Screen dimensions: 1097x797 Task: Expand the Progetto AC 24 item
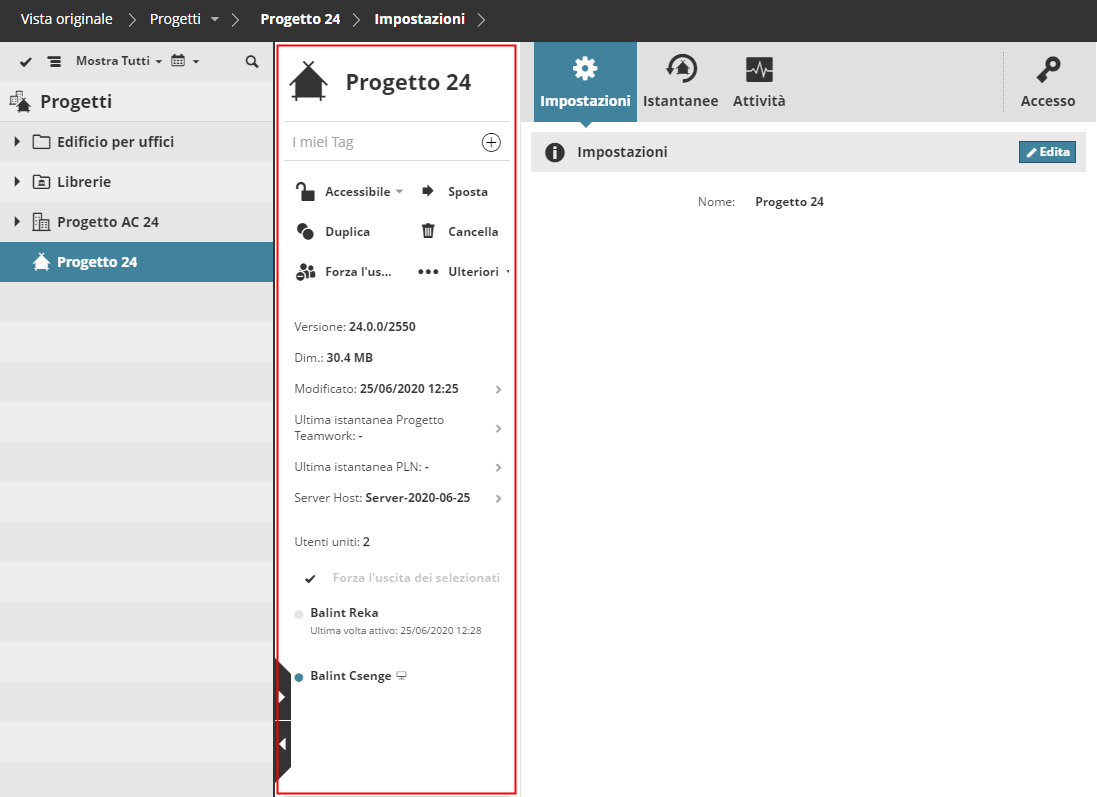pyautogui.click(x=17, y=222)
